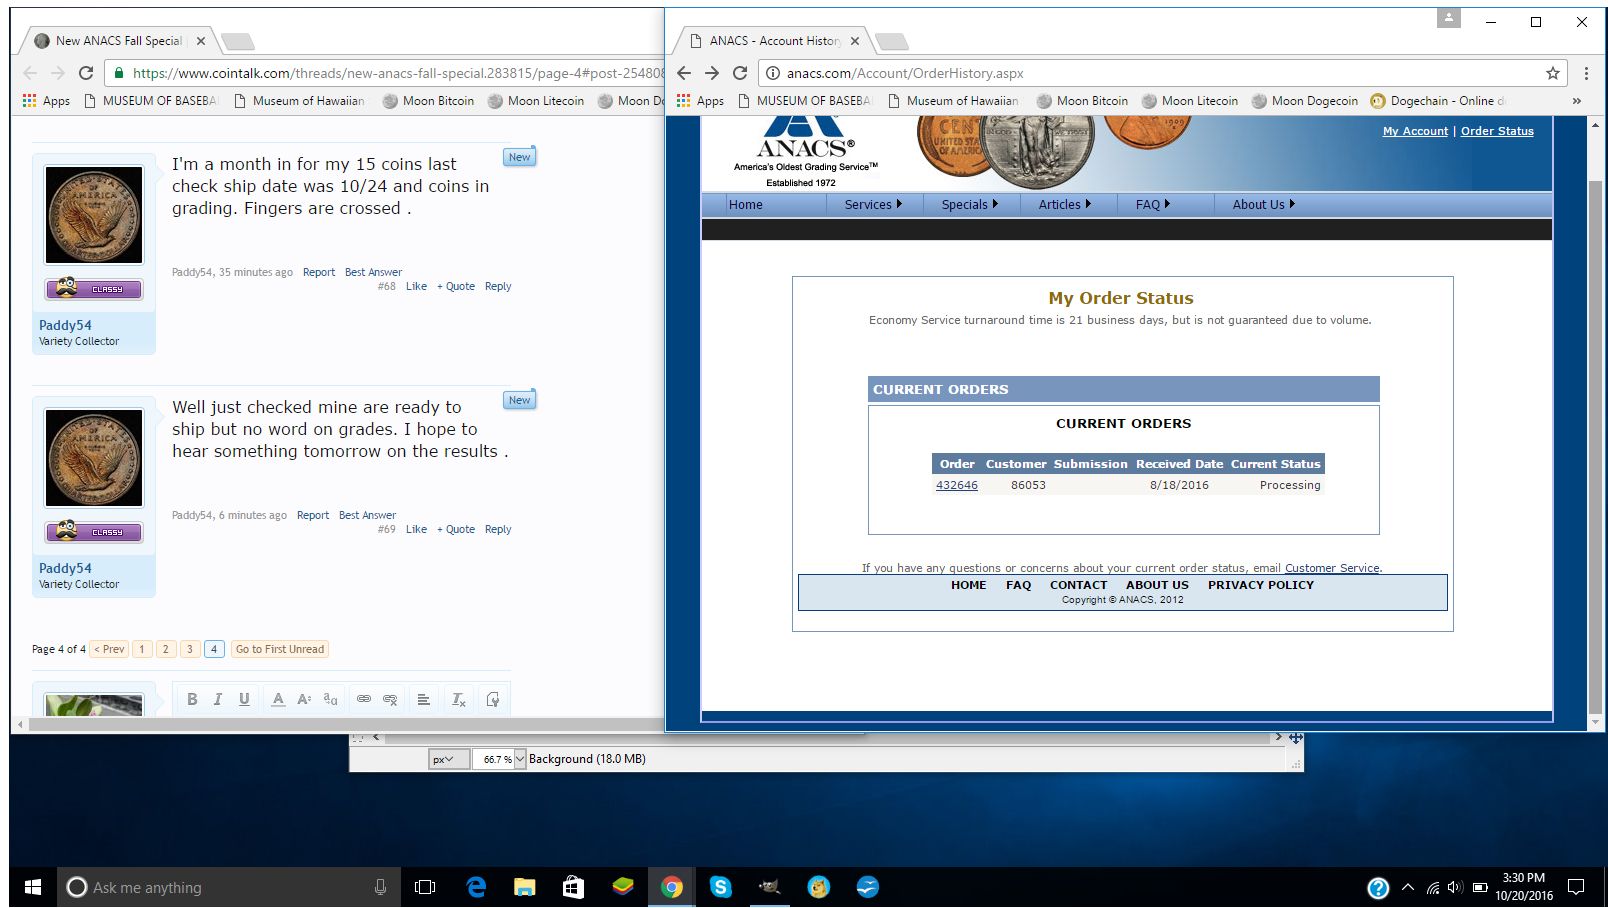
Task: Click the Ask me anything search box
Action: point(228,887)
